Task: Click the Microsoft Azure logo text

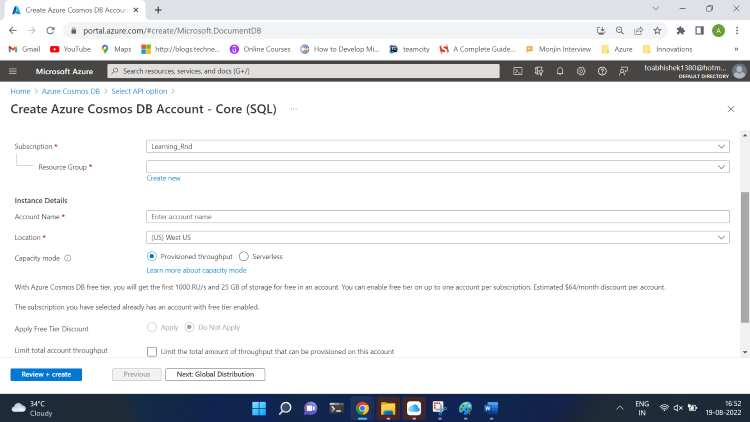Action: tap(64, 71)
